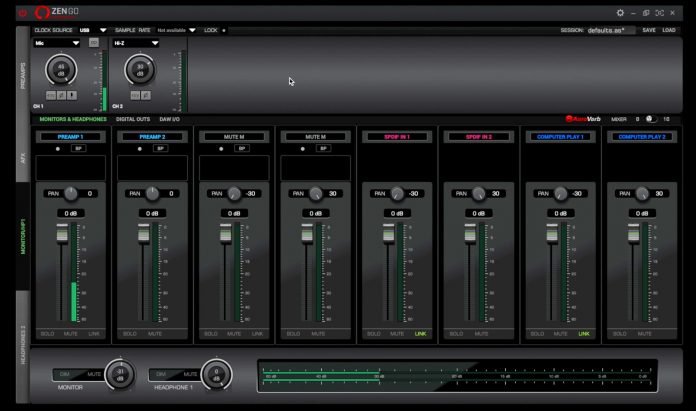Click the PREAMP 1 pan knob
The width and height of the screenshot is (696, 411).
pos(70,193)
